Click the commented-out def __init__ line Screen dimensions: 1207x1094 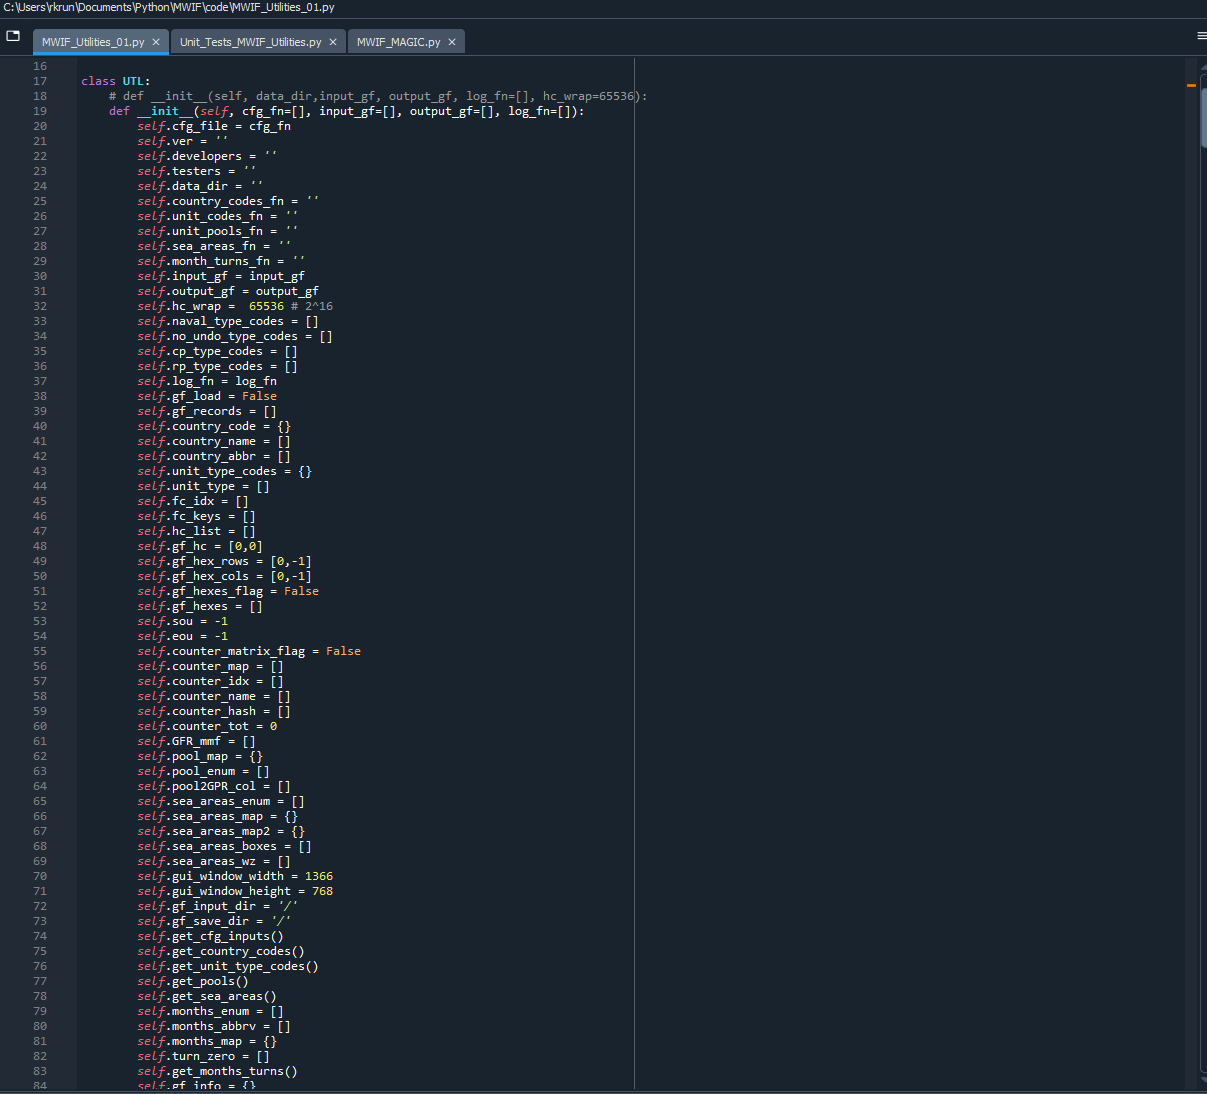(x=378, y=96)
